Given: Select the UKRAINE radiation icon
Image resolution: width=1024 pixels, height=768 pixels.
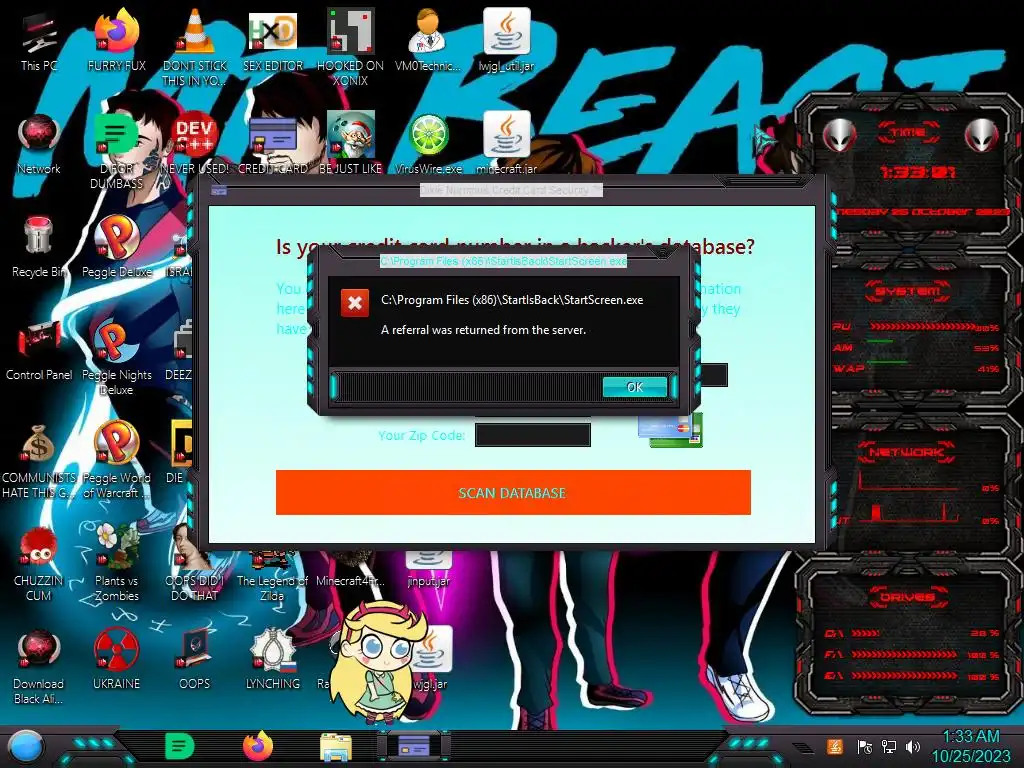Looking at the screenshot, I should [116, 660].
